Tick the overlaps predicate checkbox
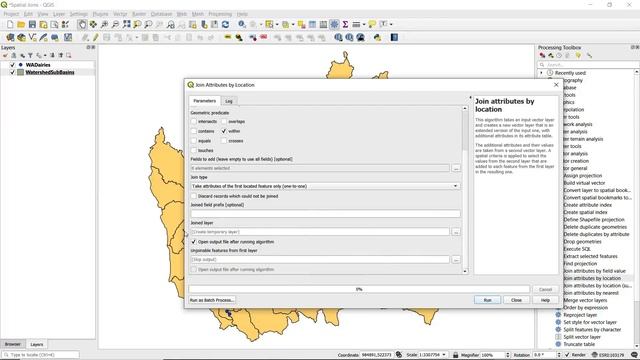The height and width of the screenshot is (360, 640). coord(224,122)
